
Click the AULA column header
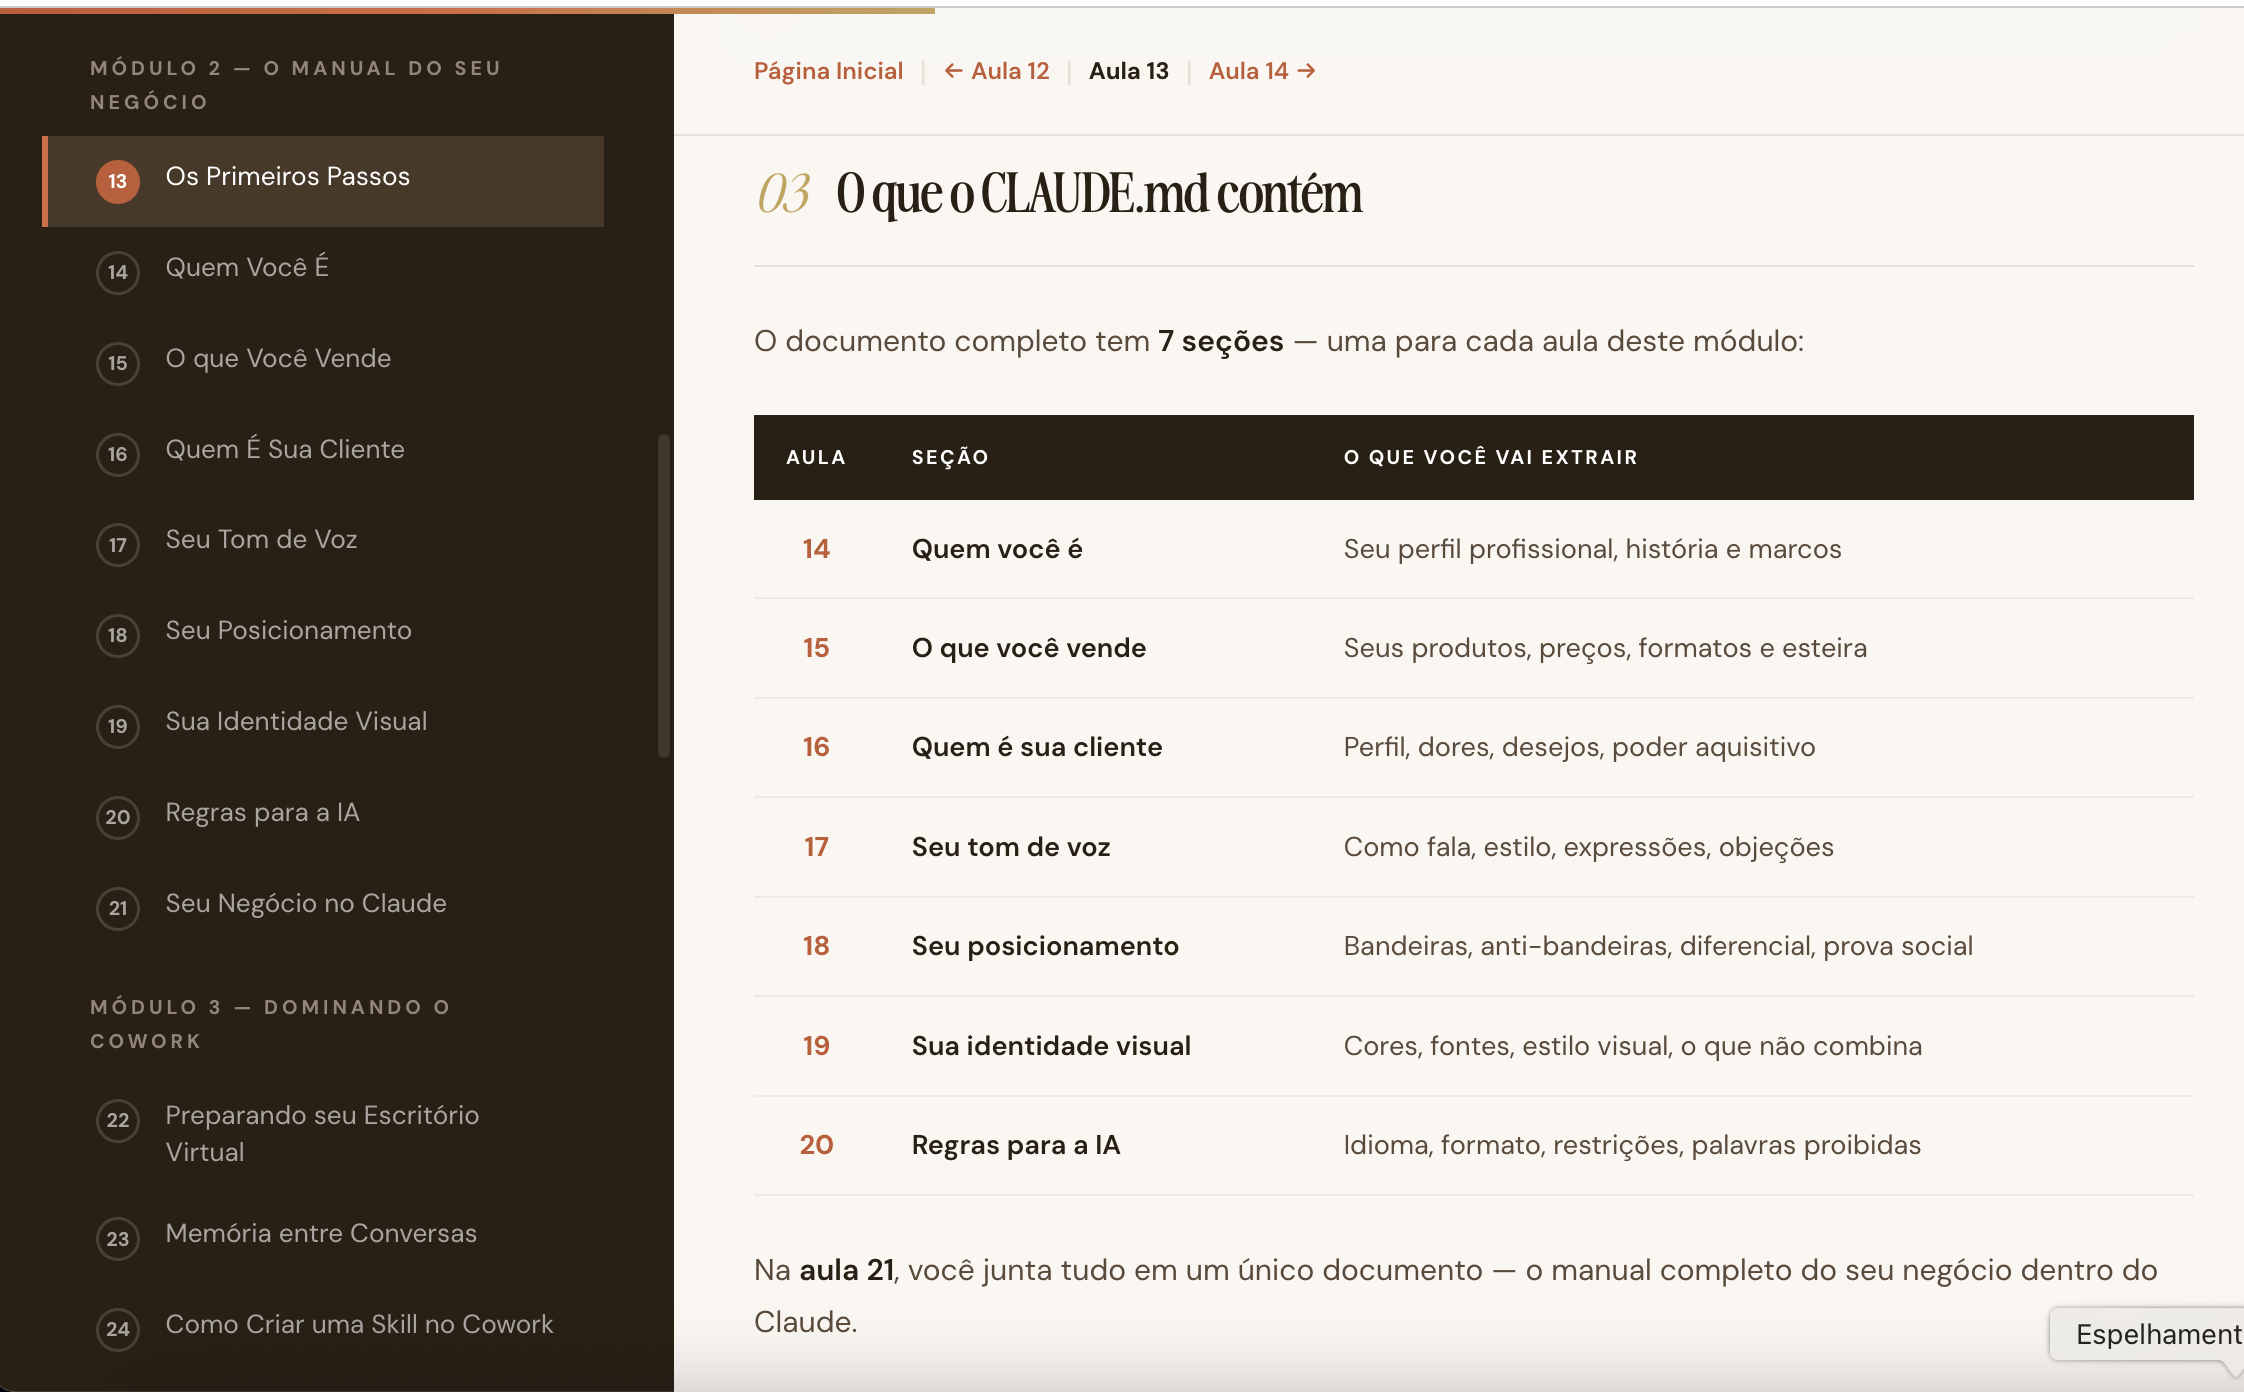(x=816, y=457)
